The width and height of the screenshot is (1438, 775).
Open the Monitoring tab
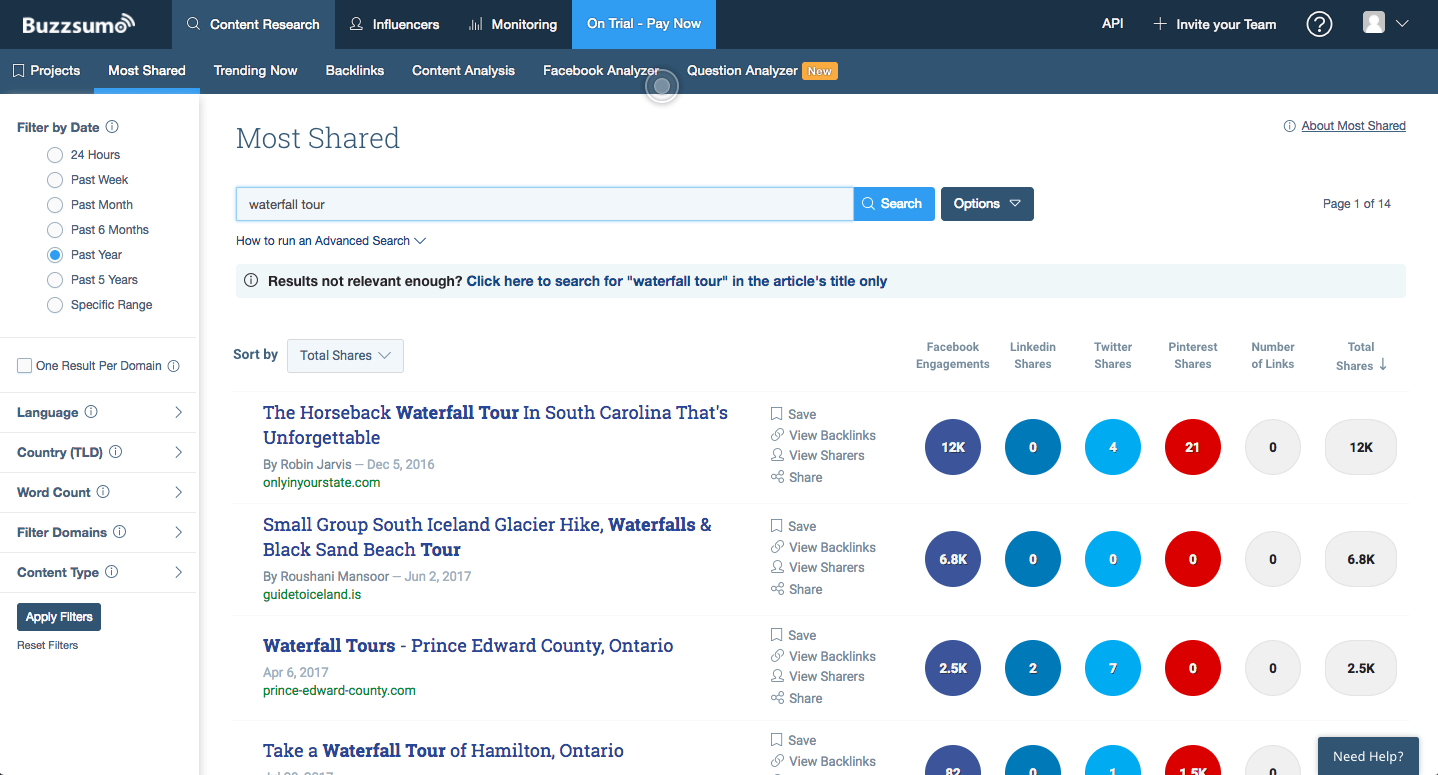point(513,24)
